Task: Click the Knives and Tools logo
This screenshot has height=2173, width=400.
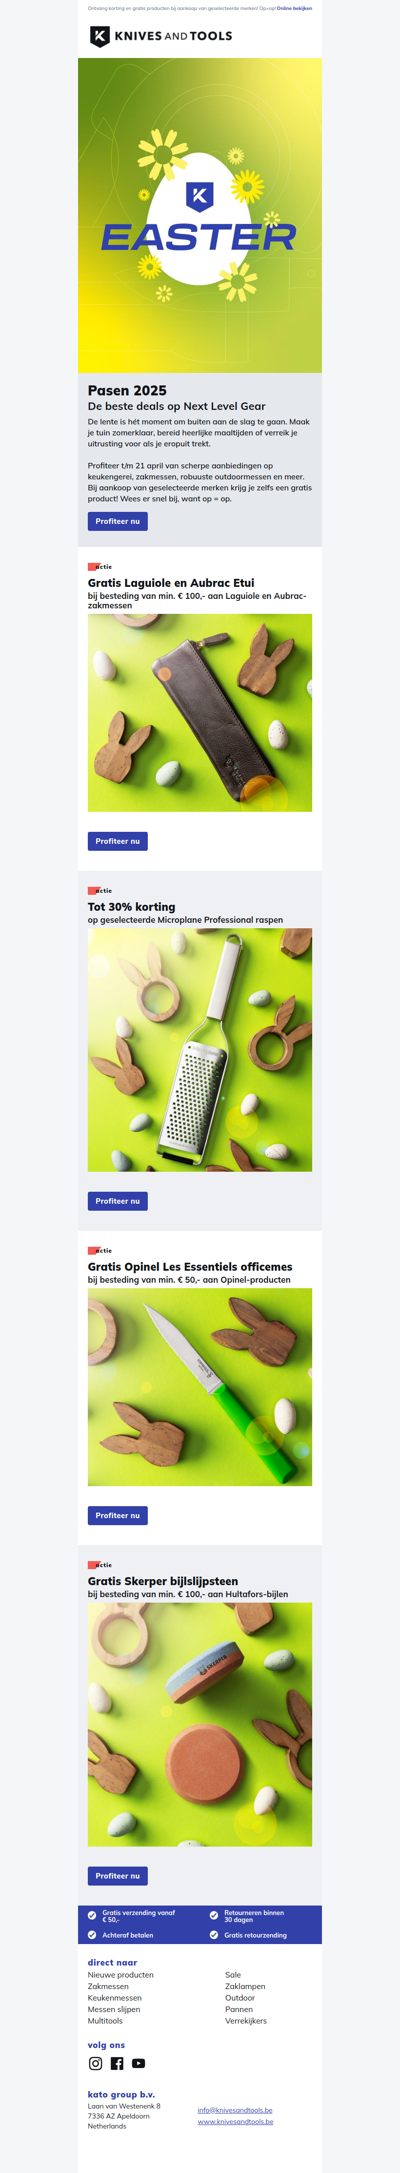Action: [161, 36]
